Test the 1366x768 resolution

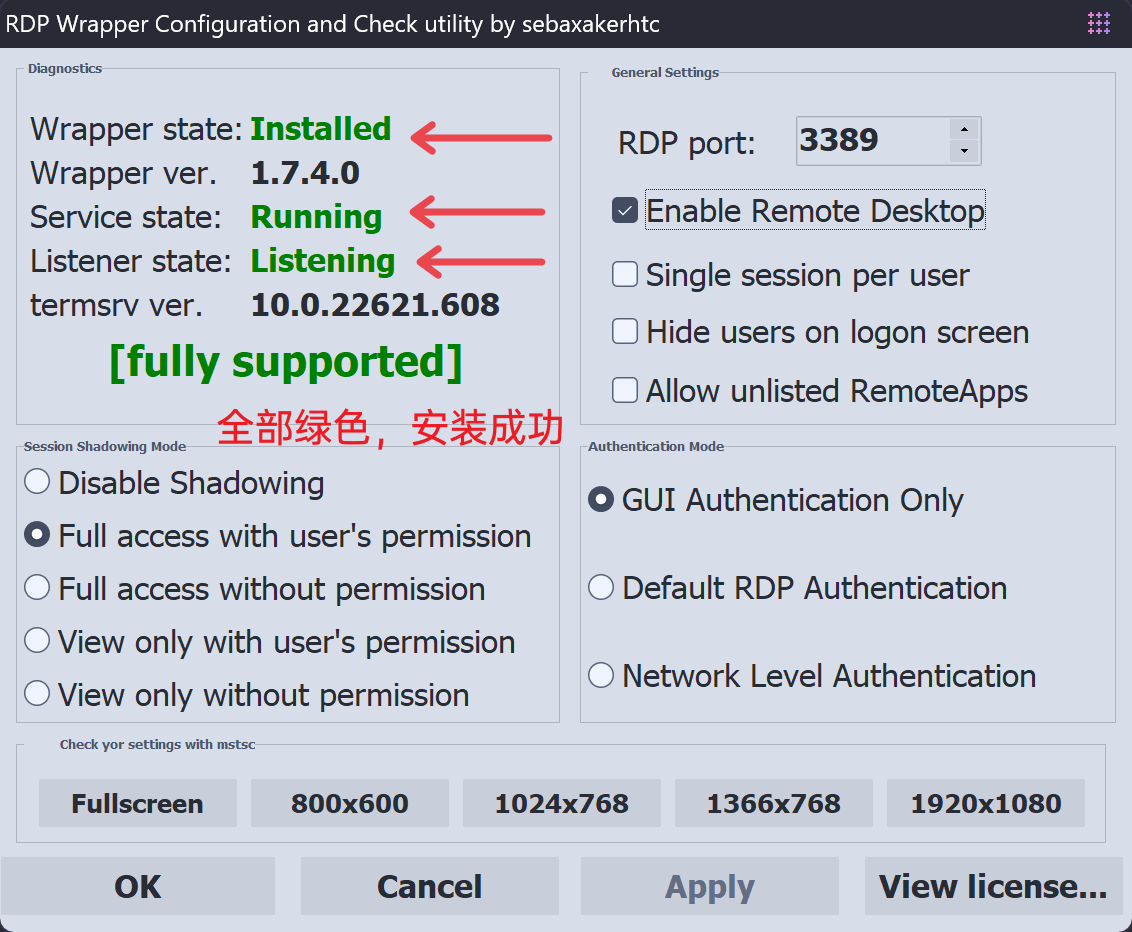coord(774,804)
